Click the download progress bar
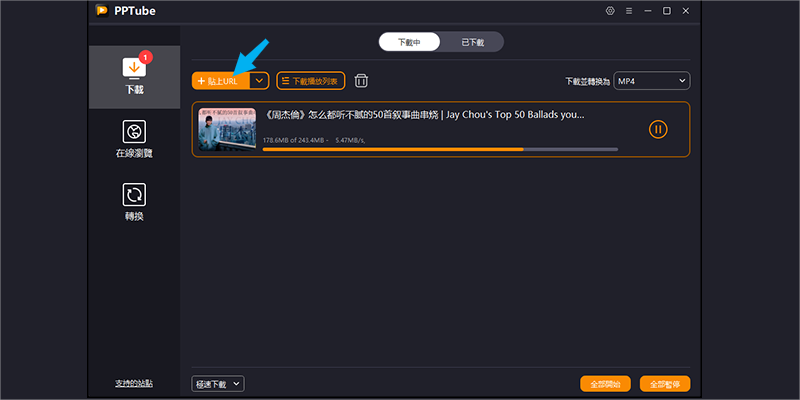Viewport: 800px width, 400px height. coord(440,149)
